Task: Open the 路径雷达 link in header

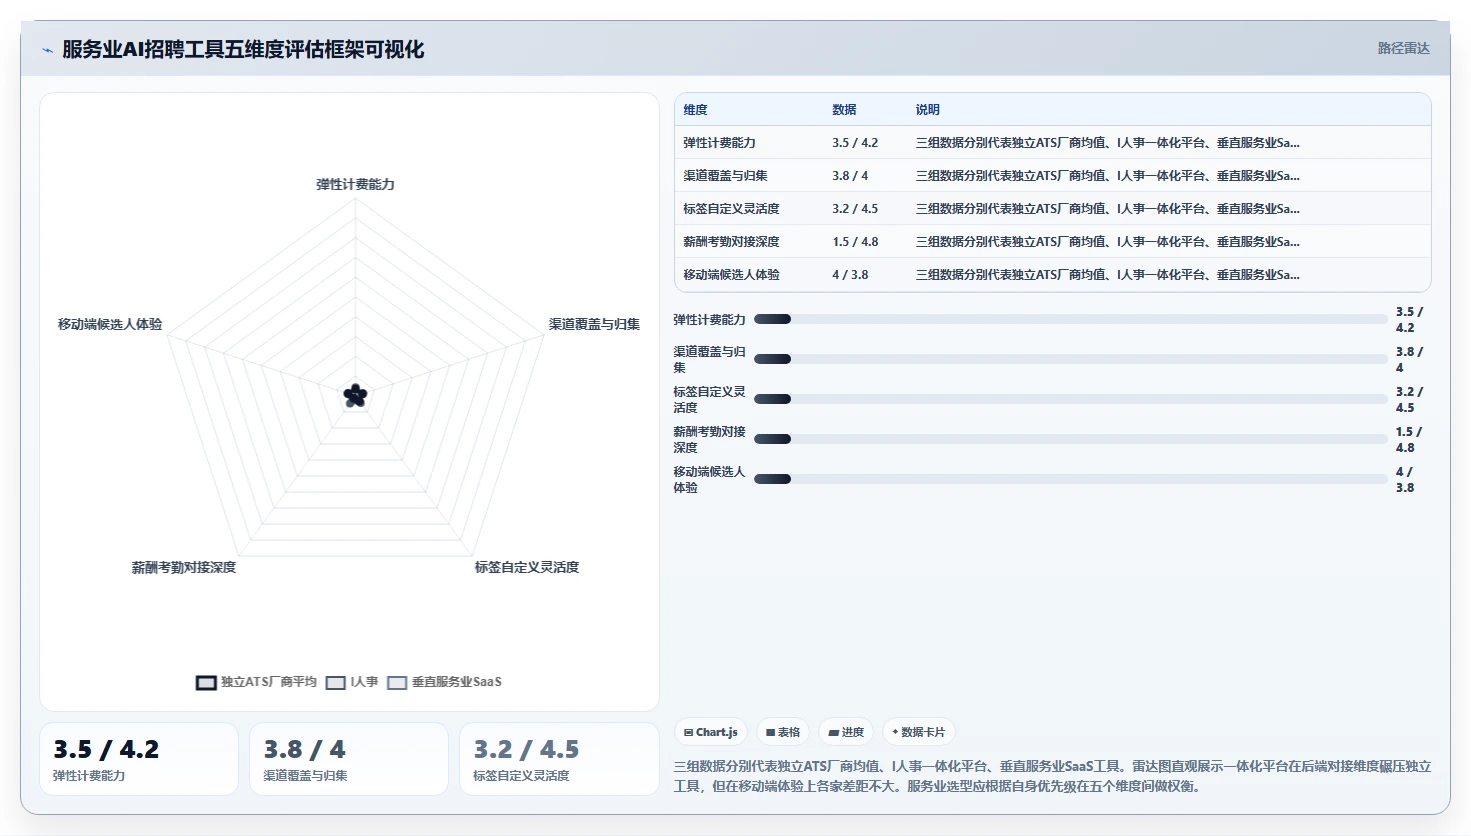Action: [x=1403, y=48]
